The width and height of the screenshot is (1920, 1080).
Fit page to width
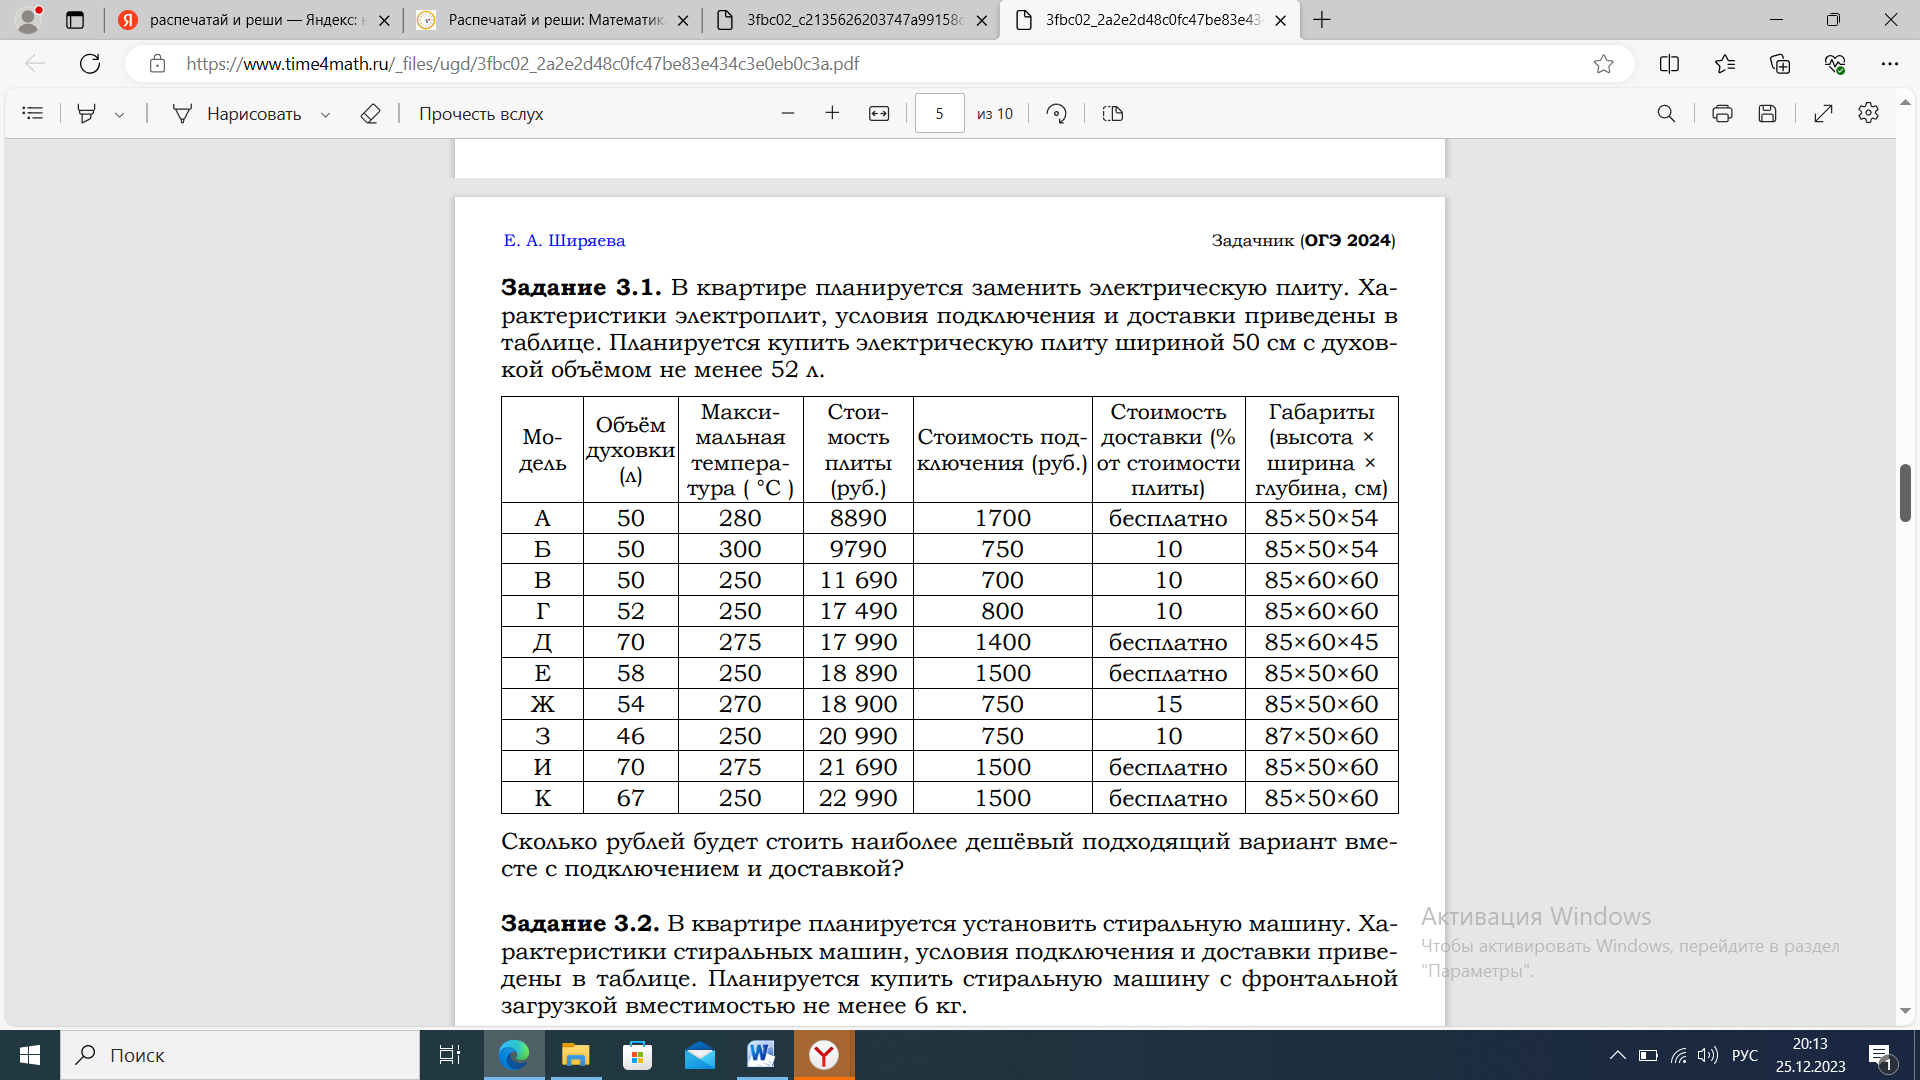point(879,114)
